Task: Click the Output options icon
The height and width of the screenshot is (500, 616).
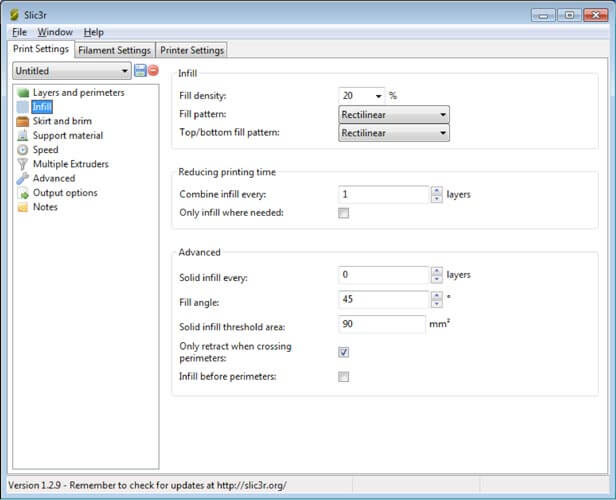Action: tap(23, 193)
